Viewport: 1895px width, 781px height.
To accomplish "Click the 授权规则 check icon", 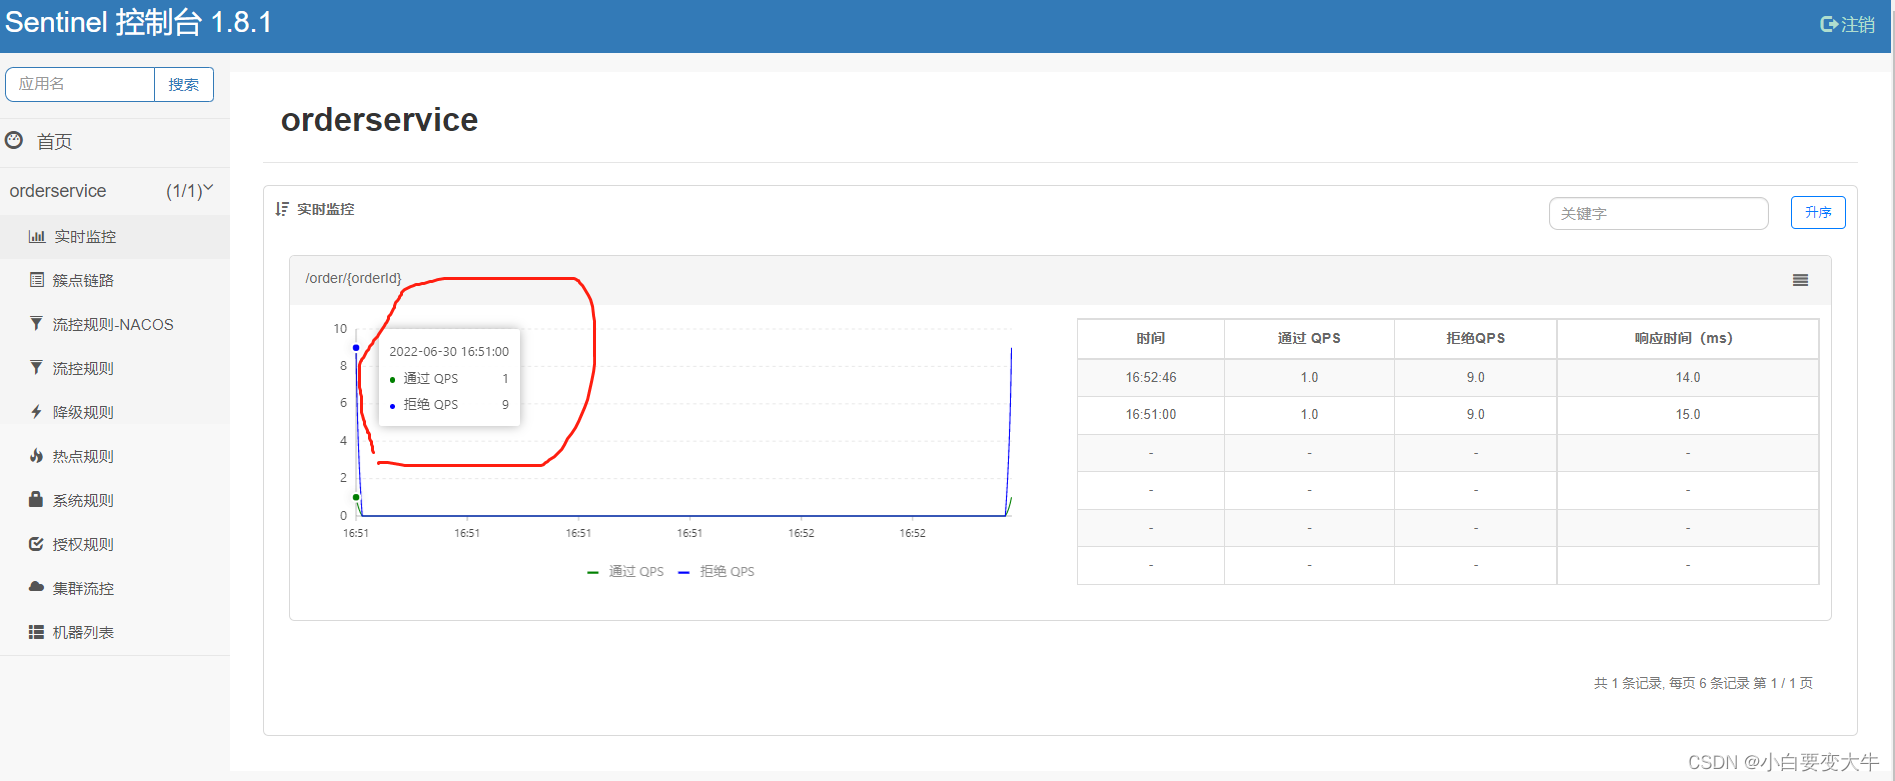I will [37, 544].
